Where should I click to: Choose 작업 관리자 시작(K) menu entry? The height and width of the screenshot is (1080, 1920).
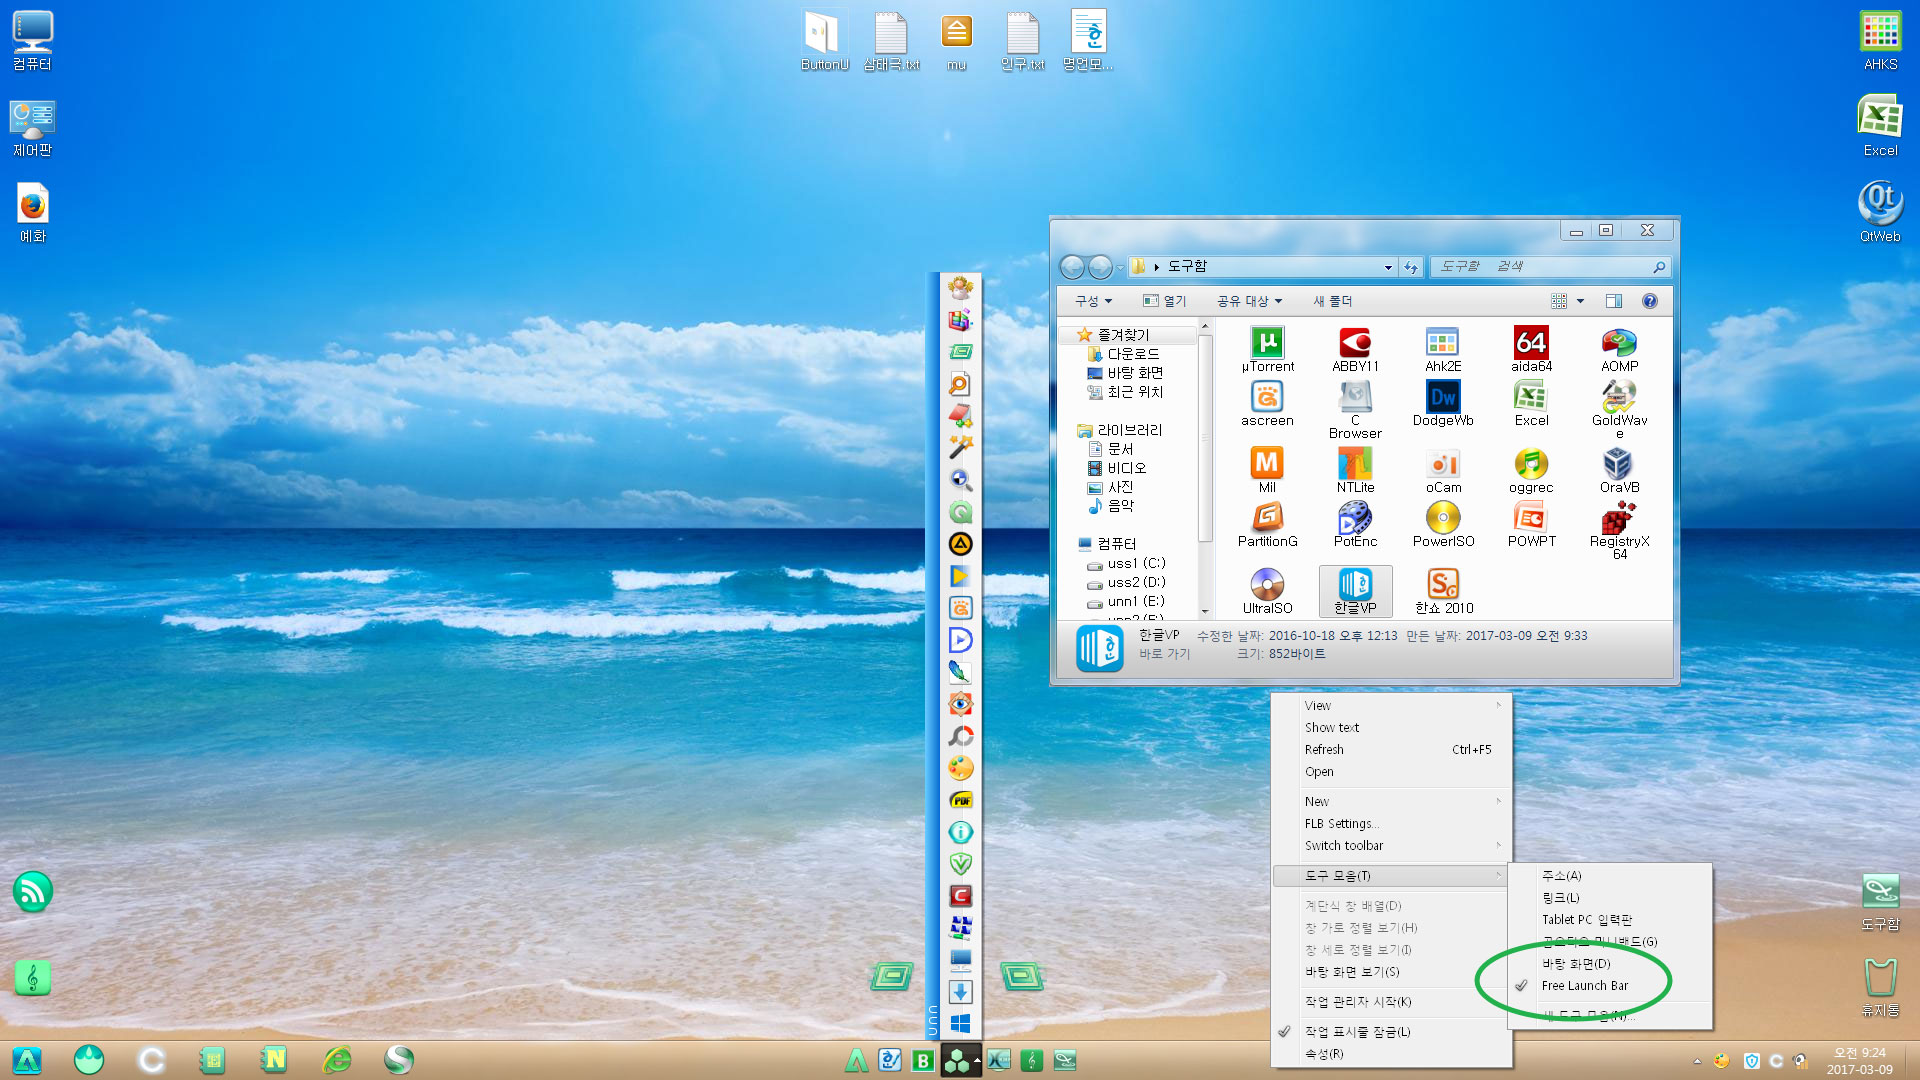click(1391, 1002)
